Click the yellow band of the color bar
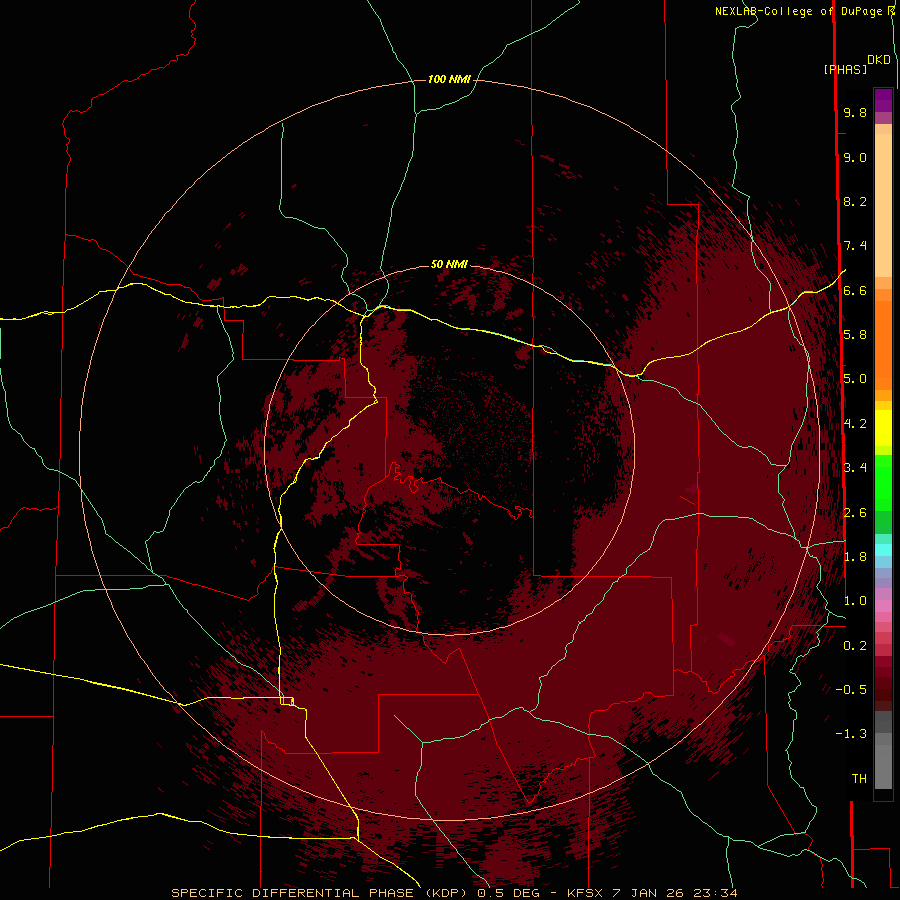 tap(883, 428)
